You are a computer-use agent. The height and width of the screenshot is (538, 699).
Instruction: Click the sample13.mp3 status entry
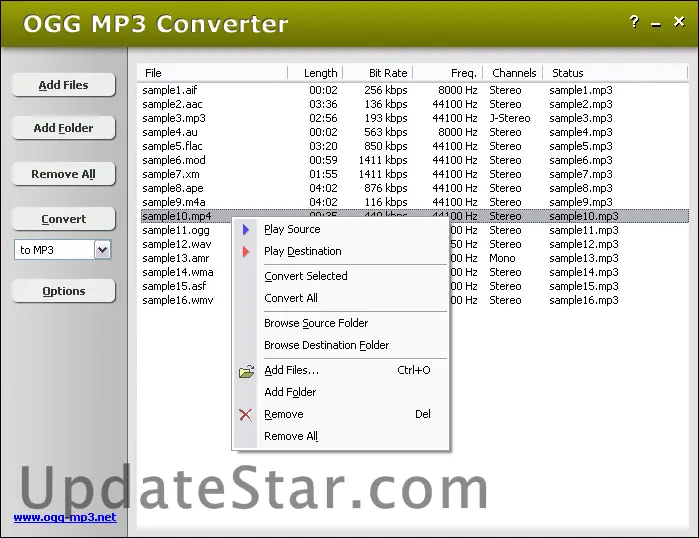coord(584,258)
